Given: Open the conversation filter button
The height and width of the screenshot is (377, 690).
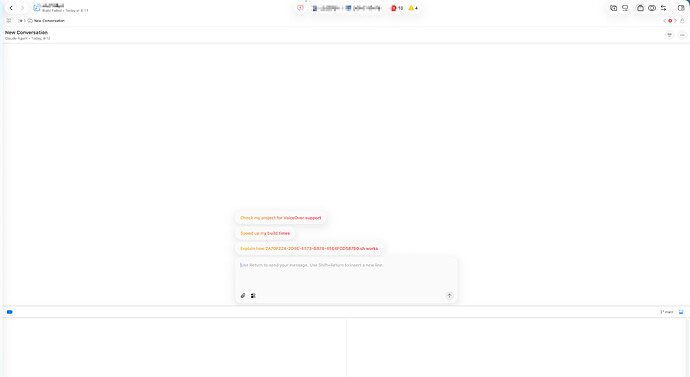Looking at the screenshot, I should coord(669,35).
